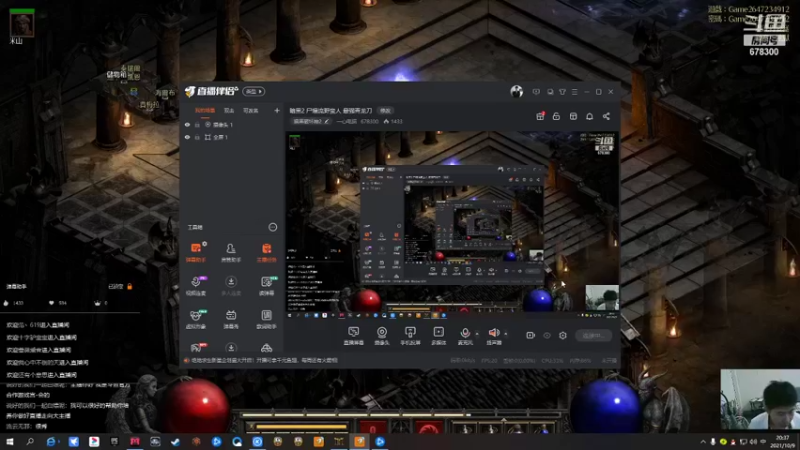Toggle visibility of 摄像头 1 source

[x=187, y=124]
